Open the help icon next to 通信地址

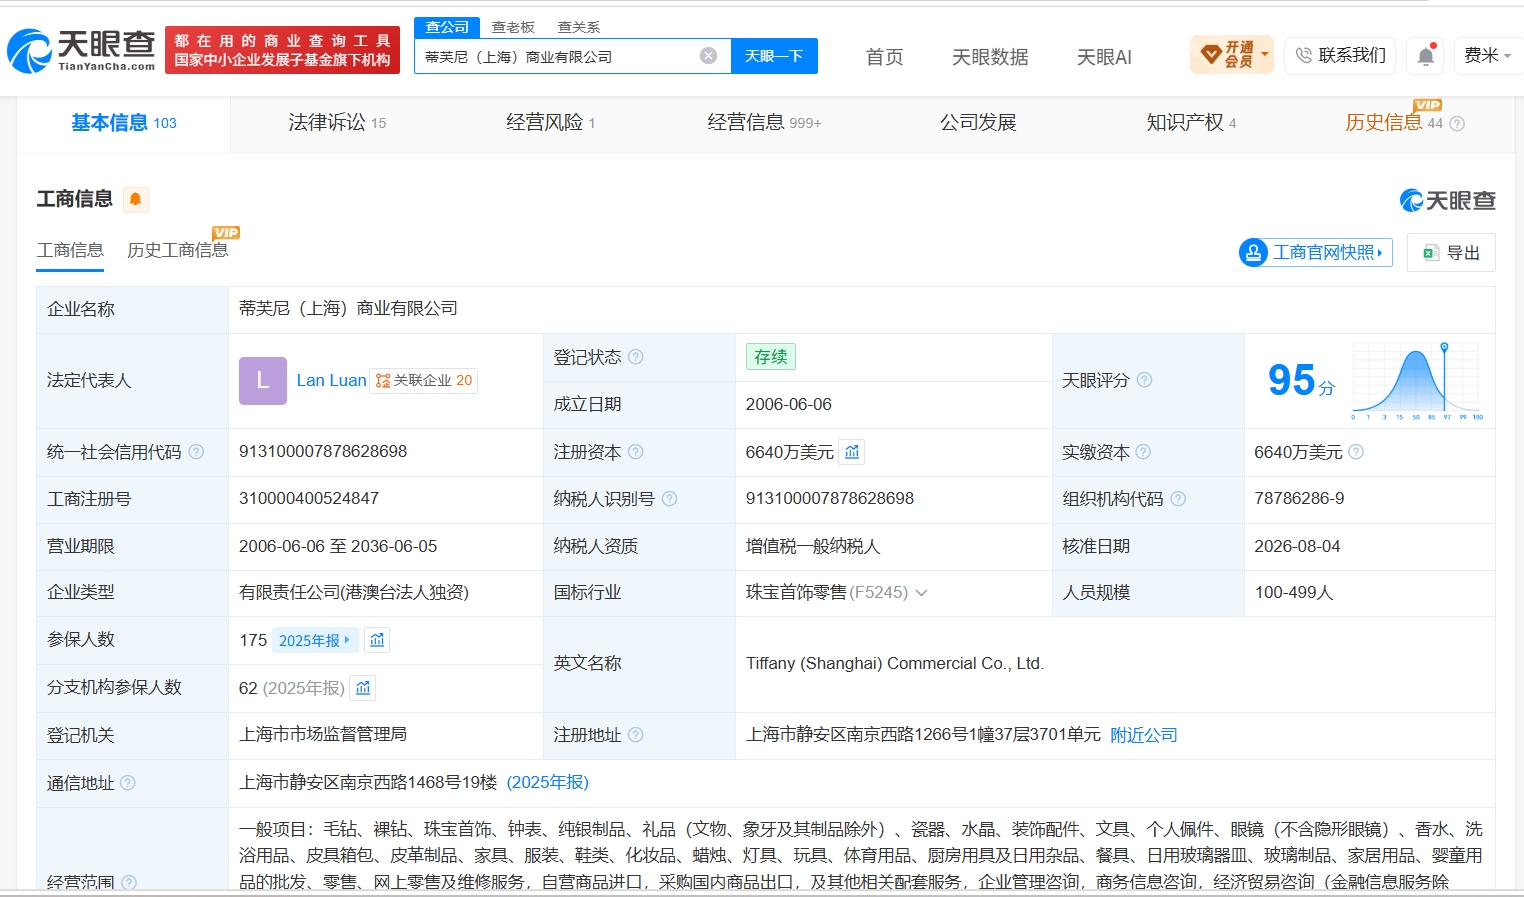[128, 783]
